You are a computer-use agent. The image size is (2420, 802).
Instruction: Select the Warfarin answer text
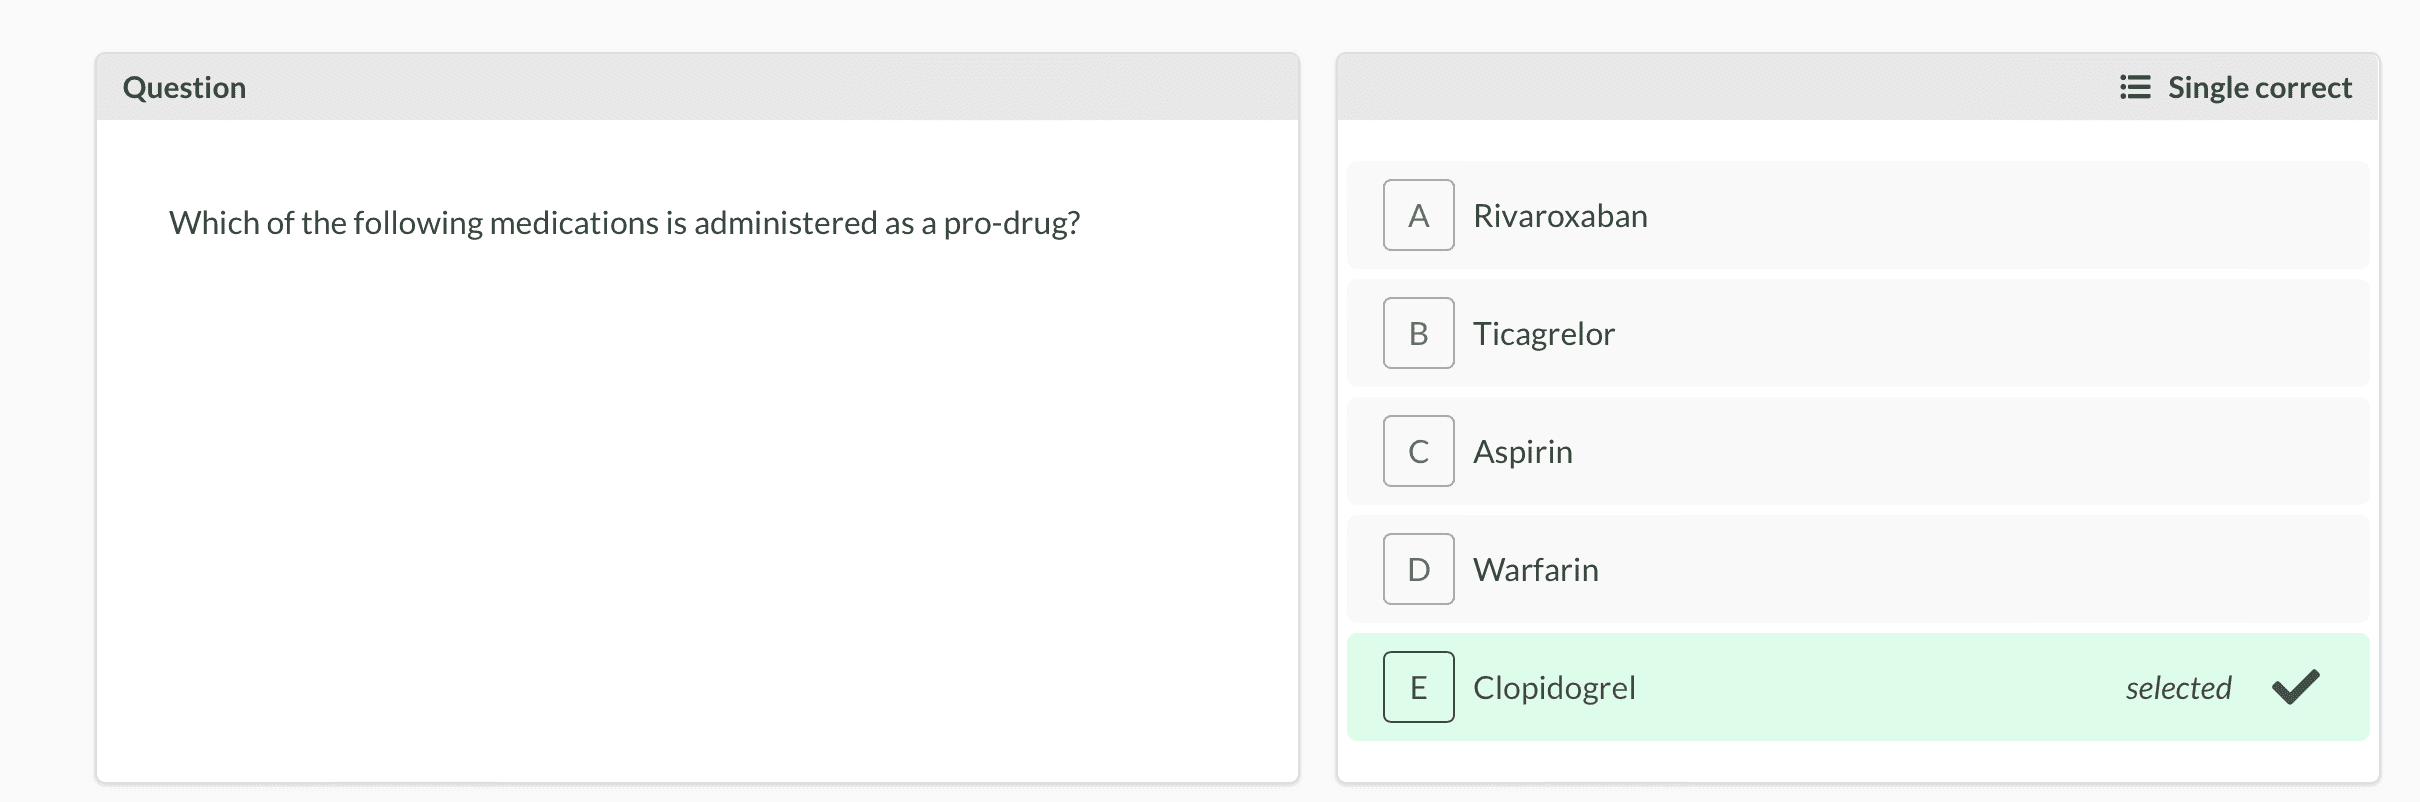click(1535, 570)
